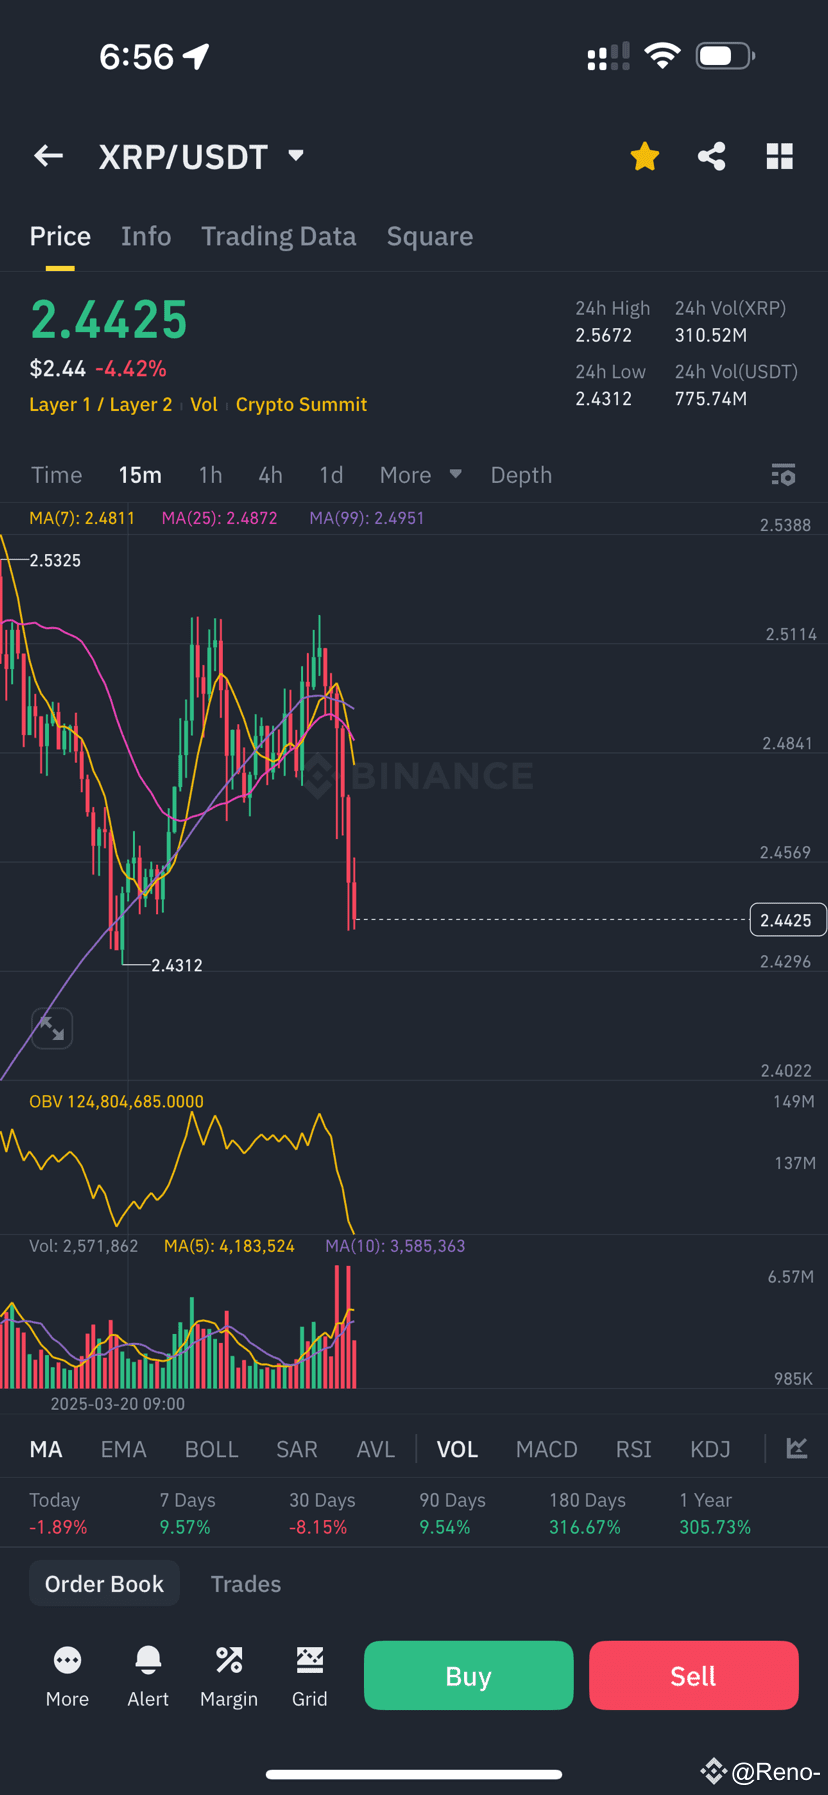Set a price Alert with bell icon
Viewport: 828px width, 1795px height.
(x=148, y=1677)
